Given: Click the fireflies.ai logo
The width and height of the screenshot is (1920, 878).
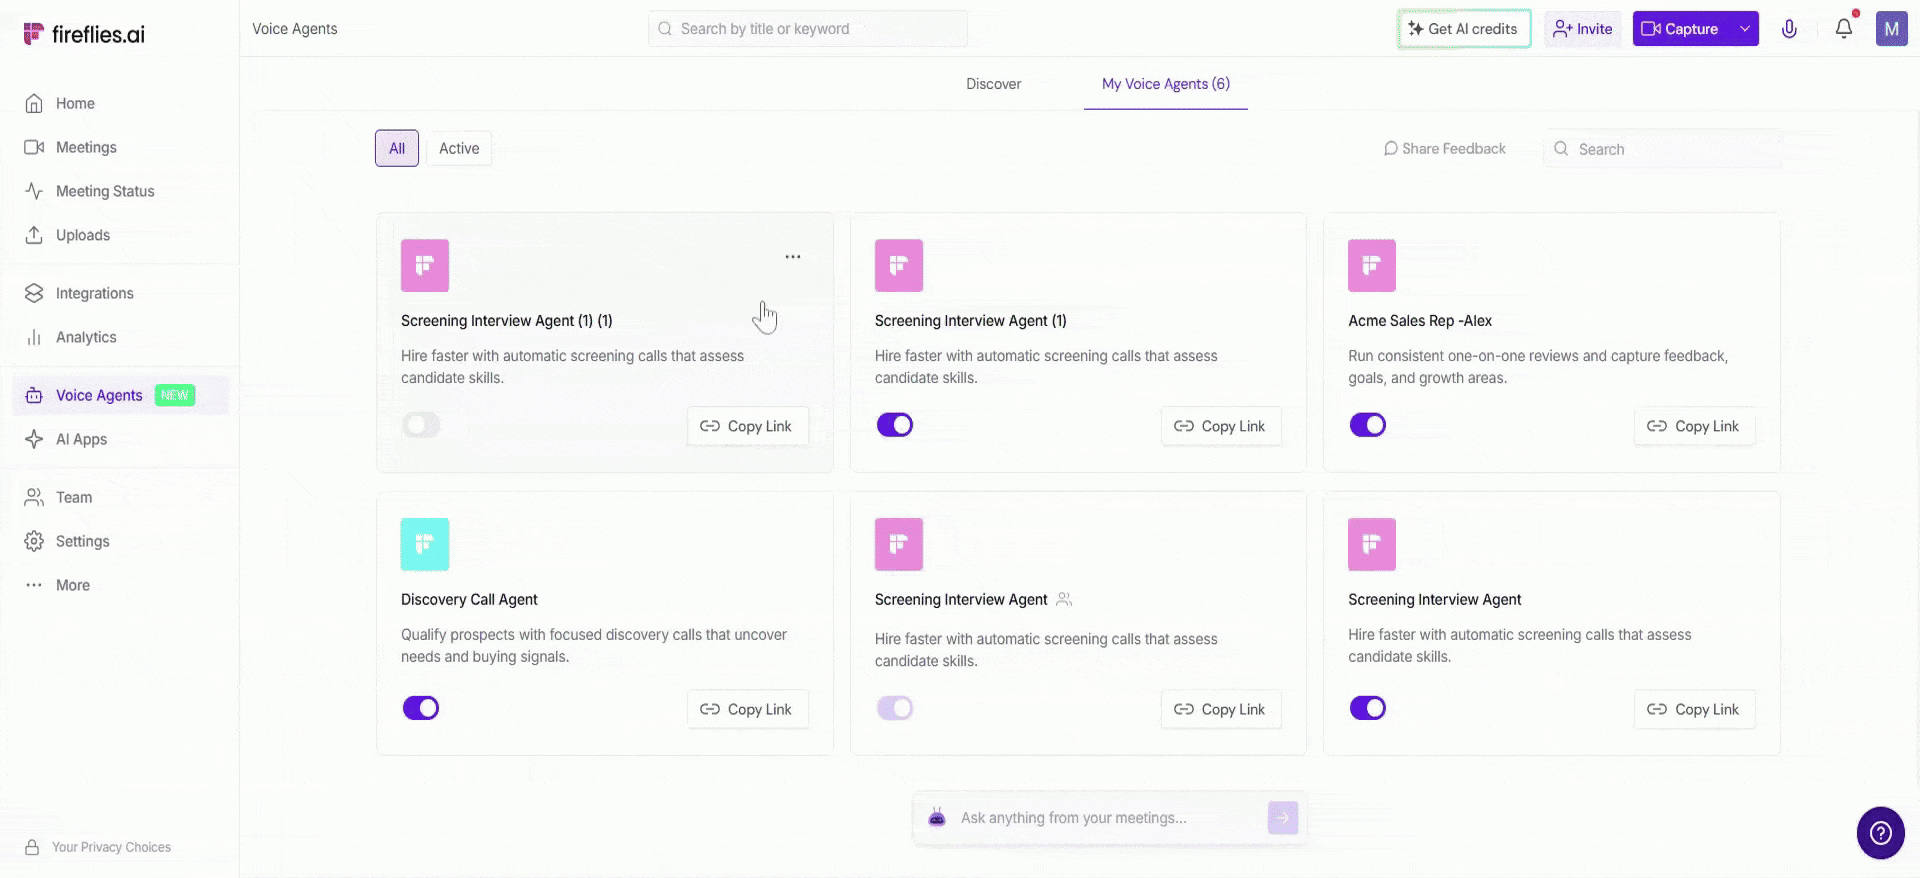Looking at the screenshot, I should tap(84, 34).
